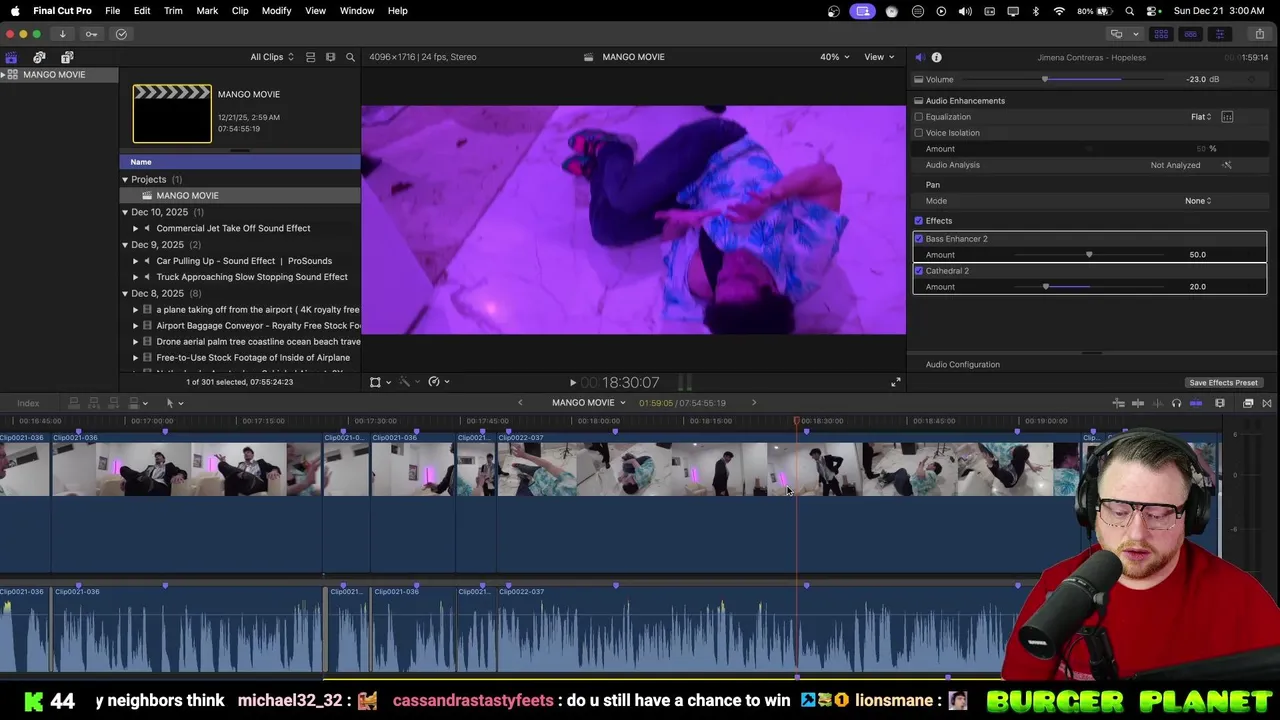The height and width of the screenshot is (720, 1280).
Task: Expand the Commercial Jet Take Off clip row
Action: click(x=136, y=228)
